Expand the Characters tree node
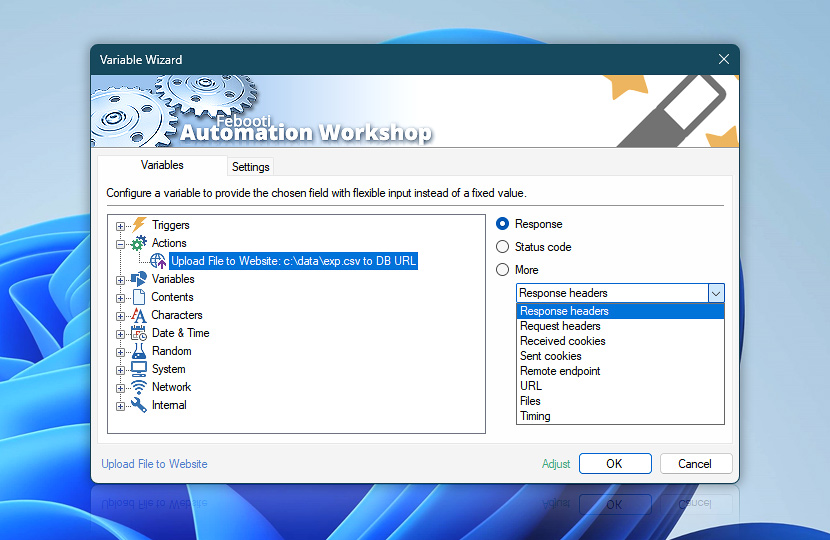This screenshot has width=830, height=540. pyautogui.click(x=120, y=316)
